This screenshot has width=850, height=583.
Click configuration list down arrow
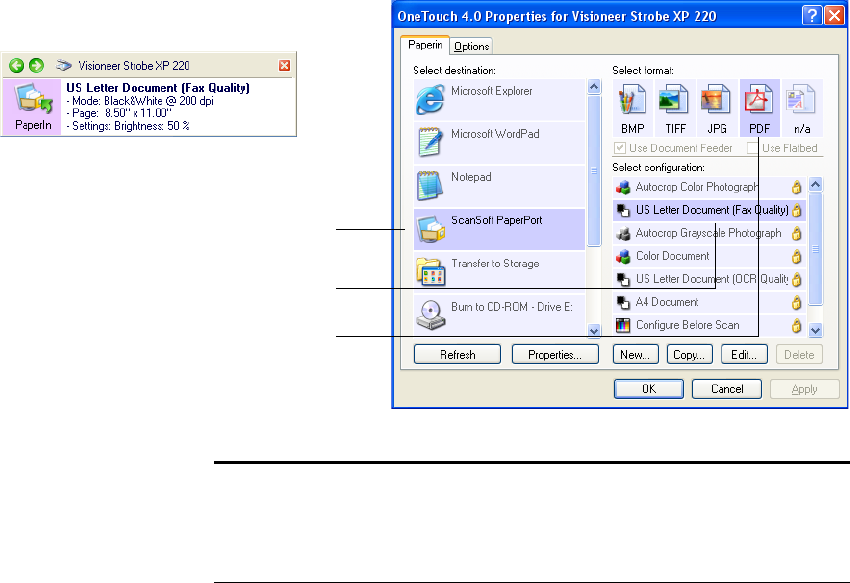815,330
